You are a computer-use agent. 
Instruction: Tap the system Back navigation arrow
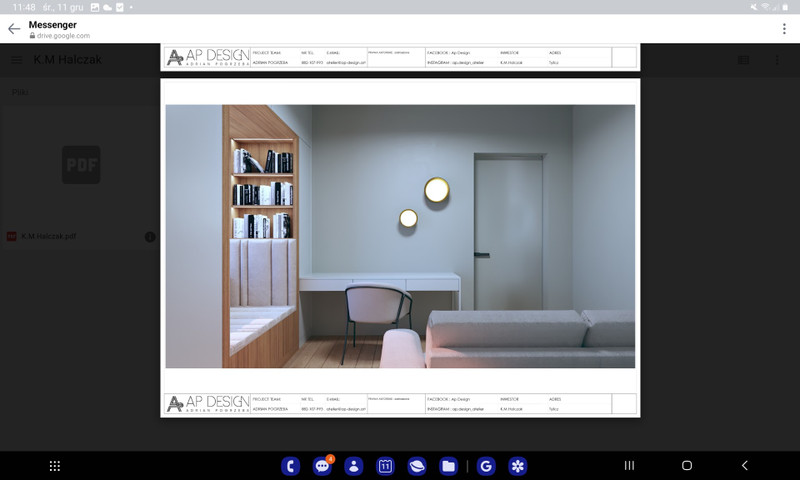tap(745, 466)
